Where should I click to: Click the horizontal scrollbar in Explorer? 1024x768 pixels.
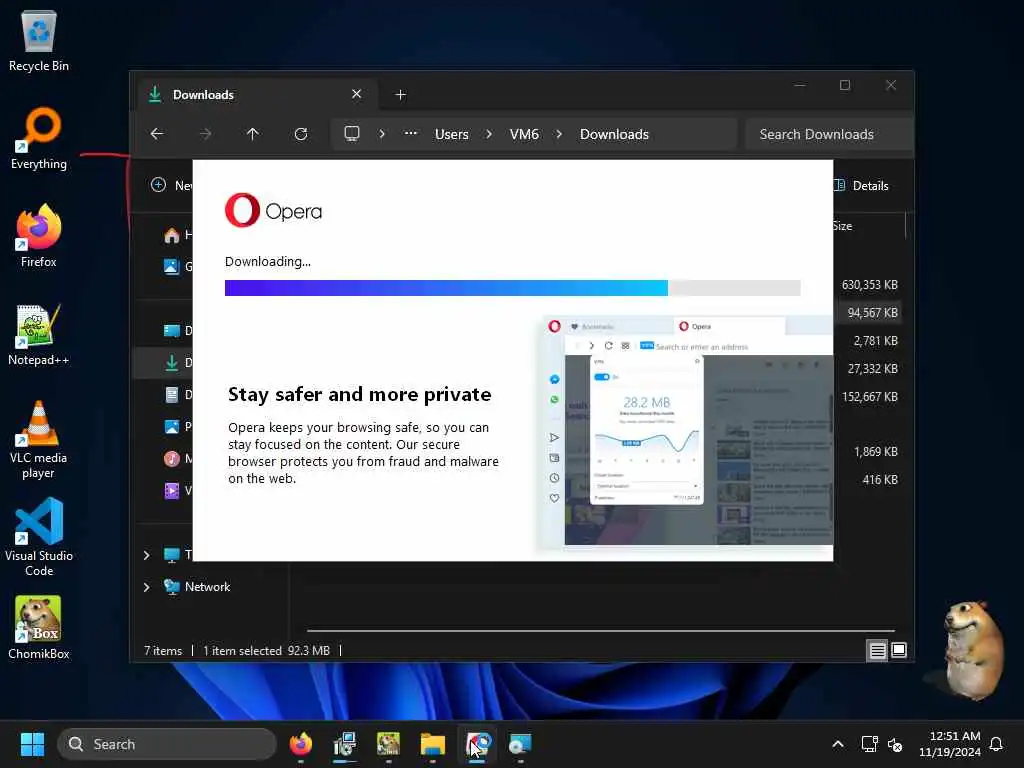pyautogui.click(x=601, y=631)
